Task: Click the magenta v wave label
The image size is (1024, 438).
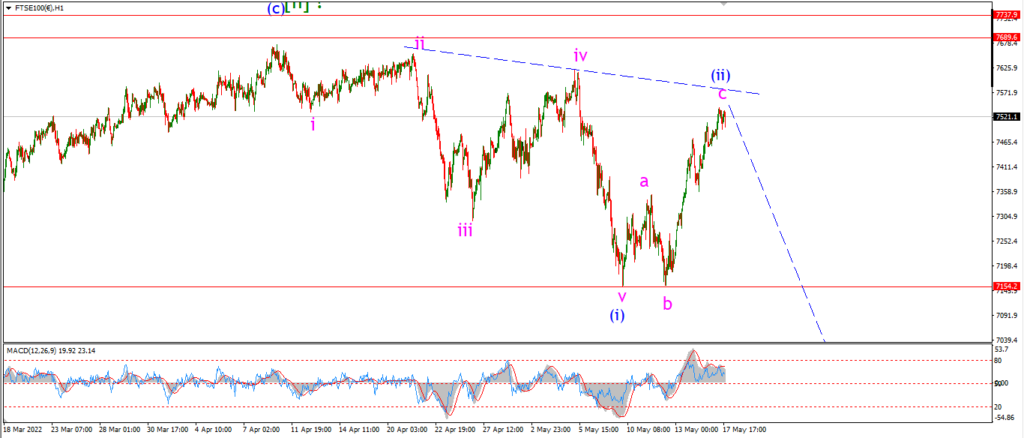Action: (622, 296)
